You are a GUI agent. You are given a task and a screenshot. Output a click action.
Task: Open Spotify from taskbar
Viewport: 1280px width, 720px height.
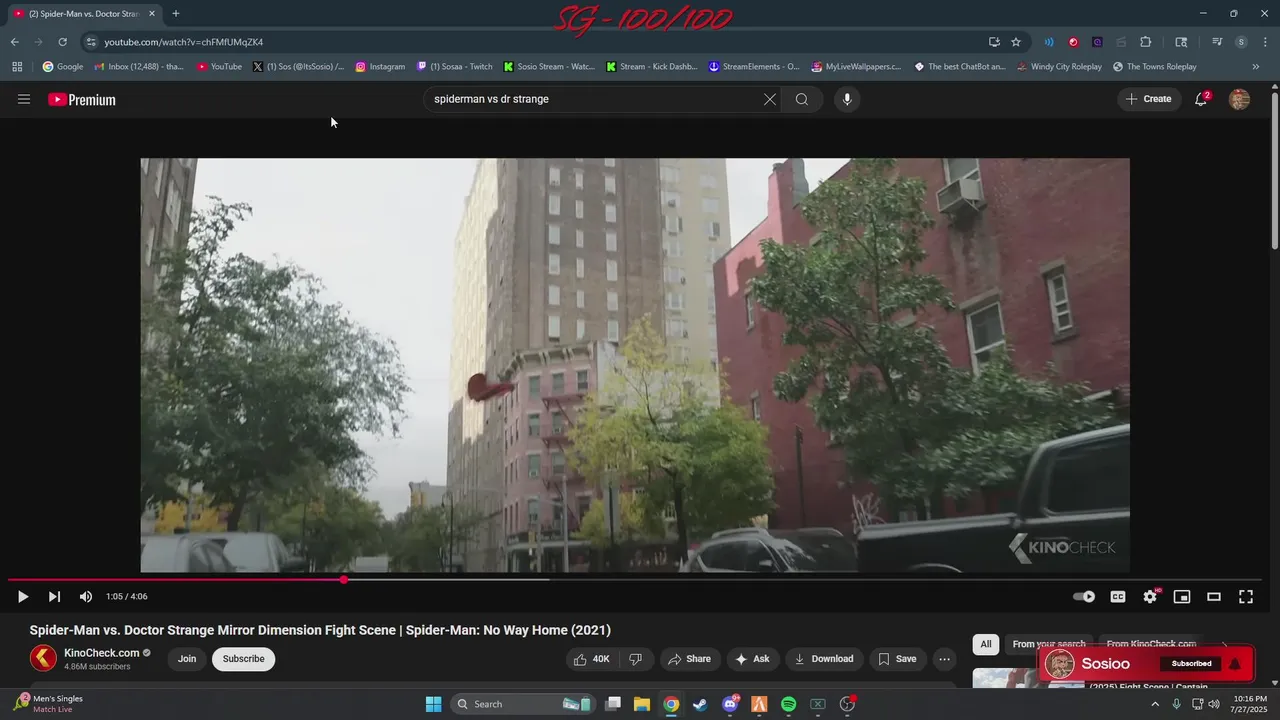tap(788, 704)
